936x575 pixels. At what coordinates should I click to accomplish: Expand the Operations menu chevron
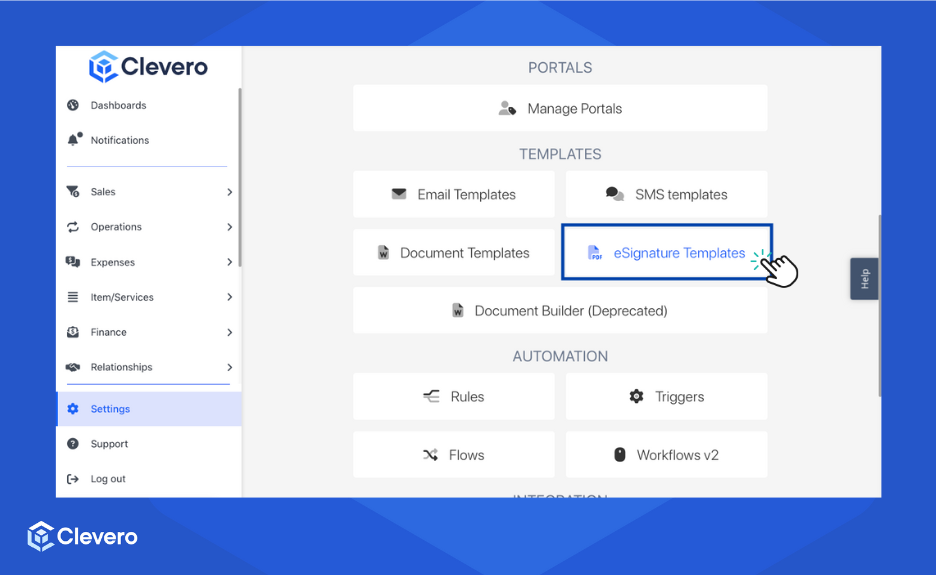pyautogui.click(x=230, y=227)
